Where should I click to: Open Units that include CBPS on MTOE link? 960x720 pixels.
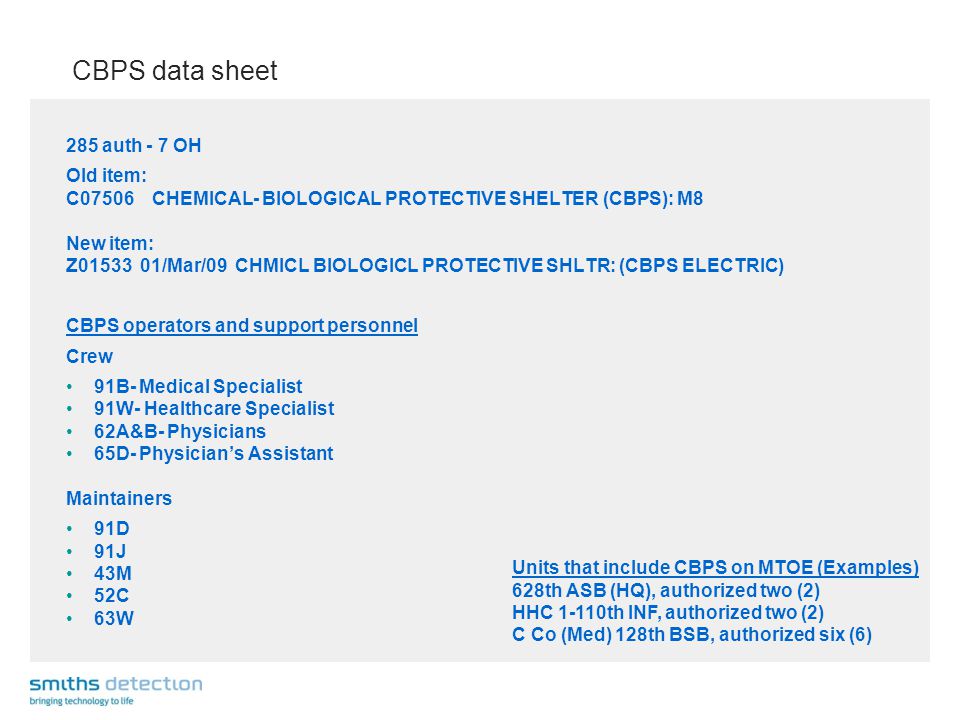pos(715,567)
